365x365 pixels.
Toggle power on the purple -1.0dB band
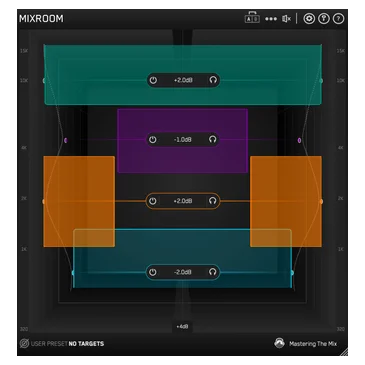pos(153,140)
